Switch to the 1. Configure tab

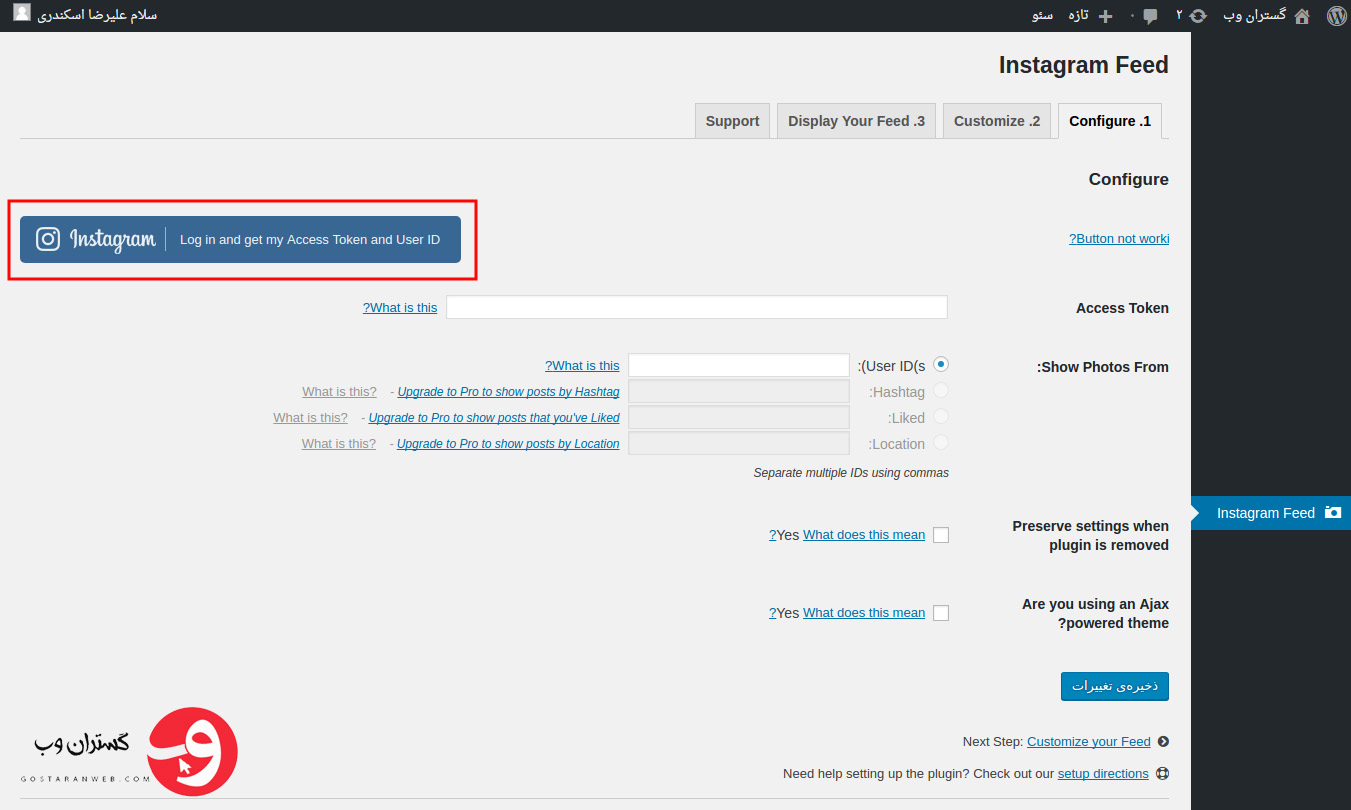pos(1110,121)
